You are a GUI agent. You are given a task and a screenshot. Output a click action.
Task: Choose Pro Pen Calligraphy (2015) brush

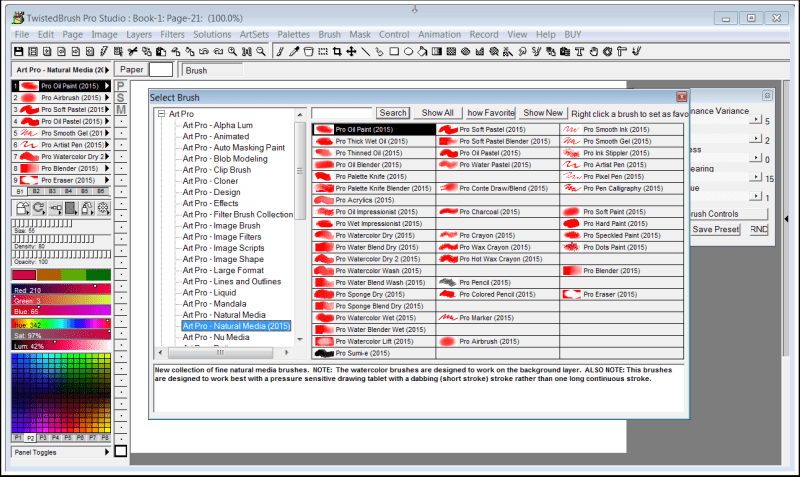[x=621, y=188]
